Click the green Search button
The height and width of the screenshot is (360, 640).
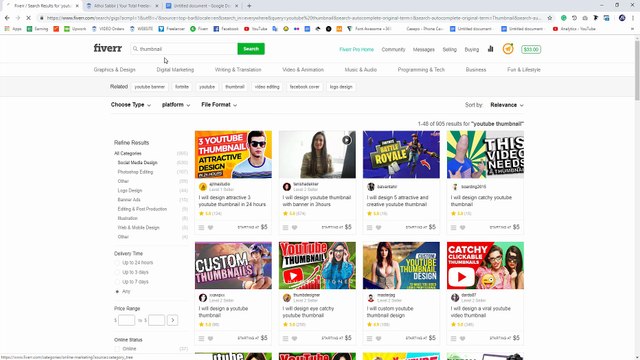tap(251, 49)
